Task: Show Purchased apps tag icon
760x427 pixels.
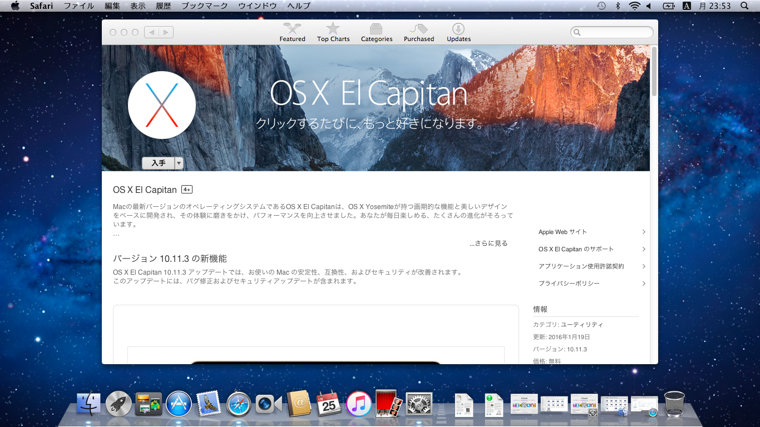Action: (419, 29)
